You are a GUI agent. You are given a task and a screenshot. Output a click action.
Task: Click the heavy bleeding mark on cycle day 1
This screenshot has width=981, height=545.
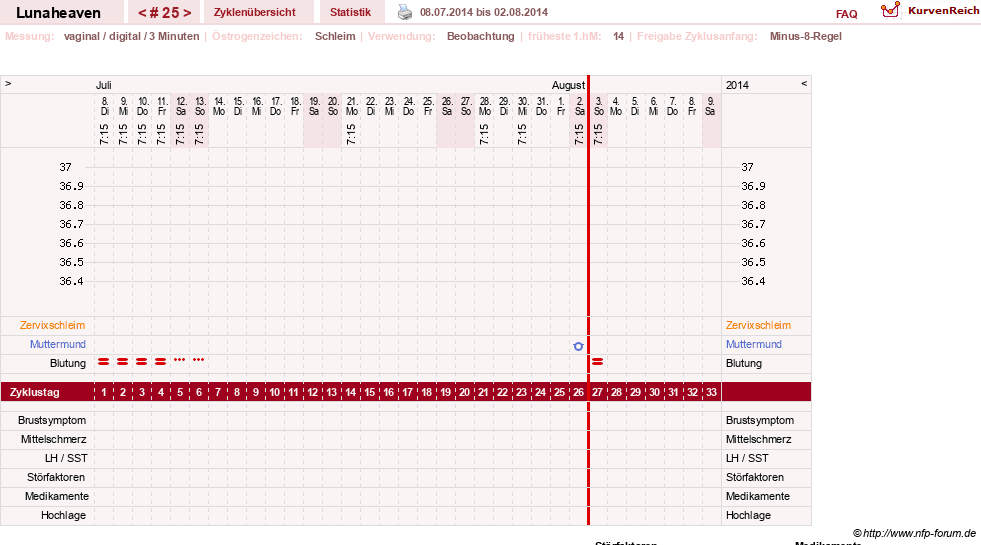(104, 362)
